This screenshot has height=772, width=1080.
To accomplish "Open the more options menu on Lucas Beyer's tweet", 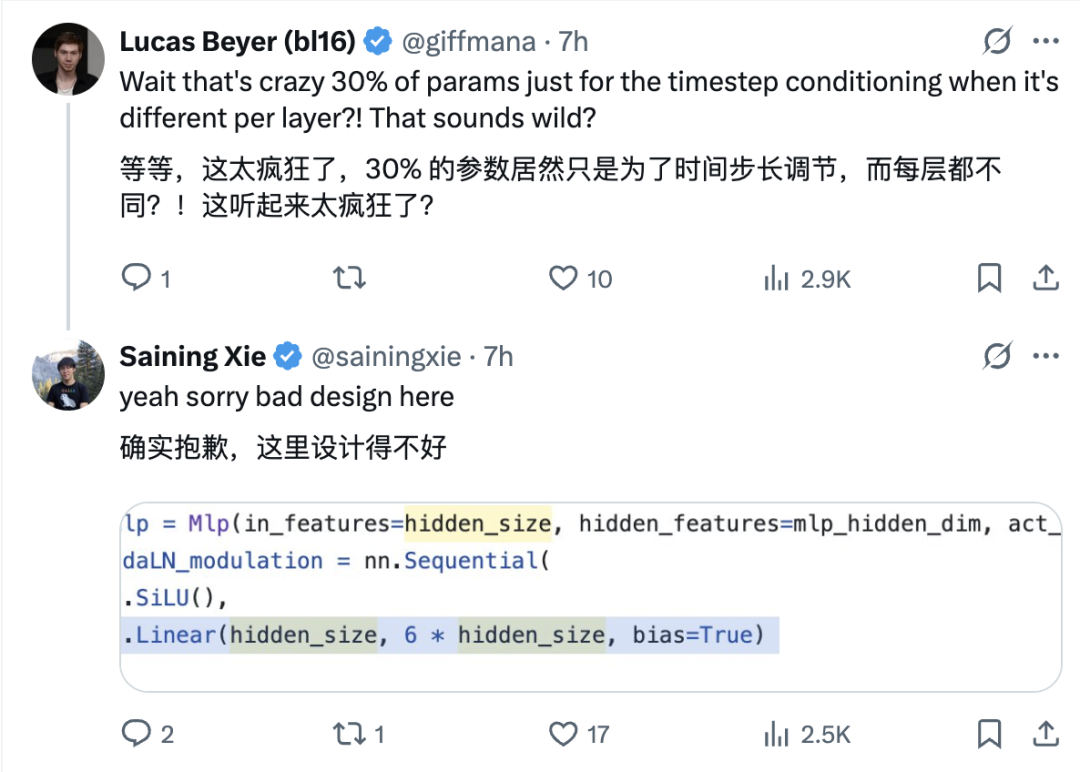I will click(1046, 40).
